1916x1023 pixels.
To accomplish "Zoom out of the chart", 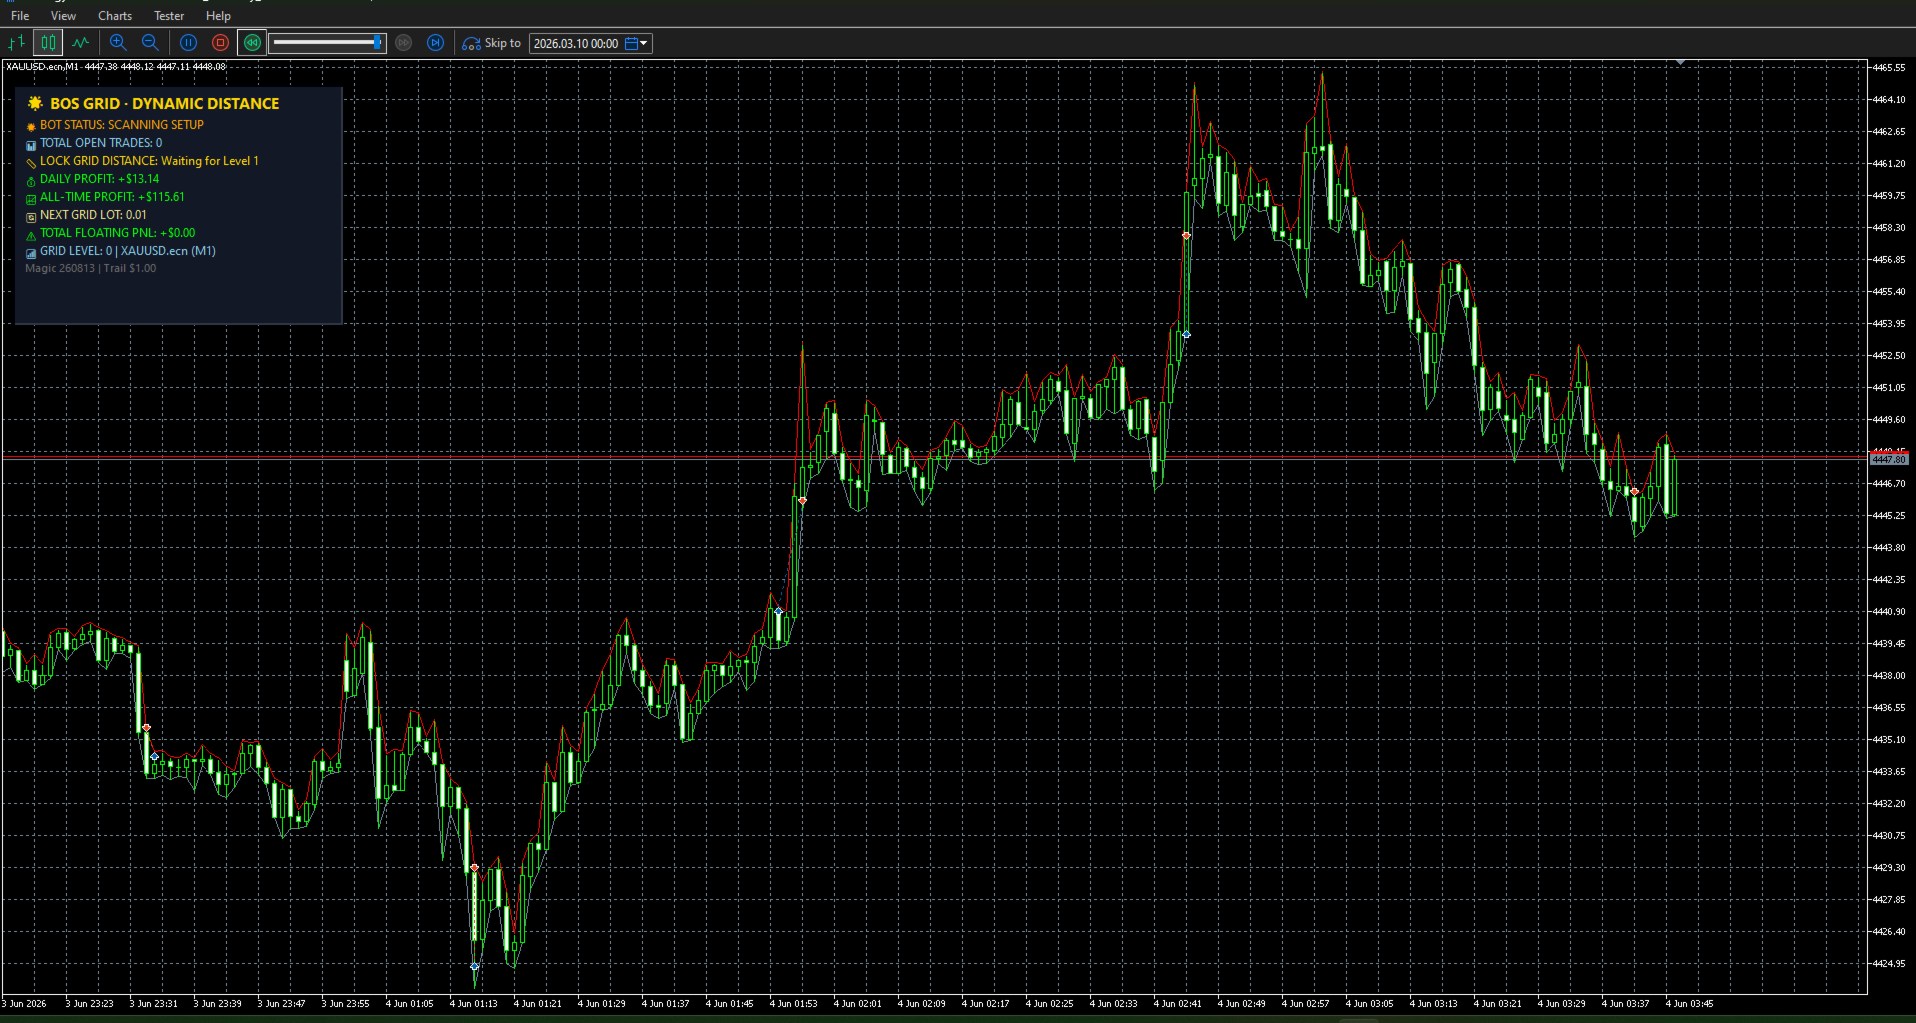I will click(x=150, y=43).
